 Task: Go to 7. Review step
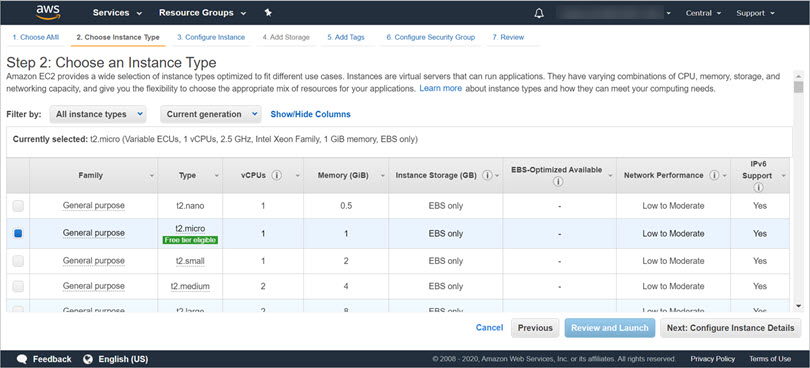508,37
